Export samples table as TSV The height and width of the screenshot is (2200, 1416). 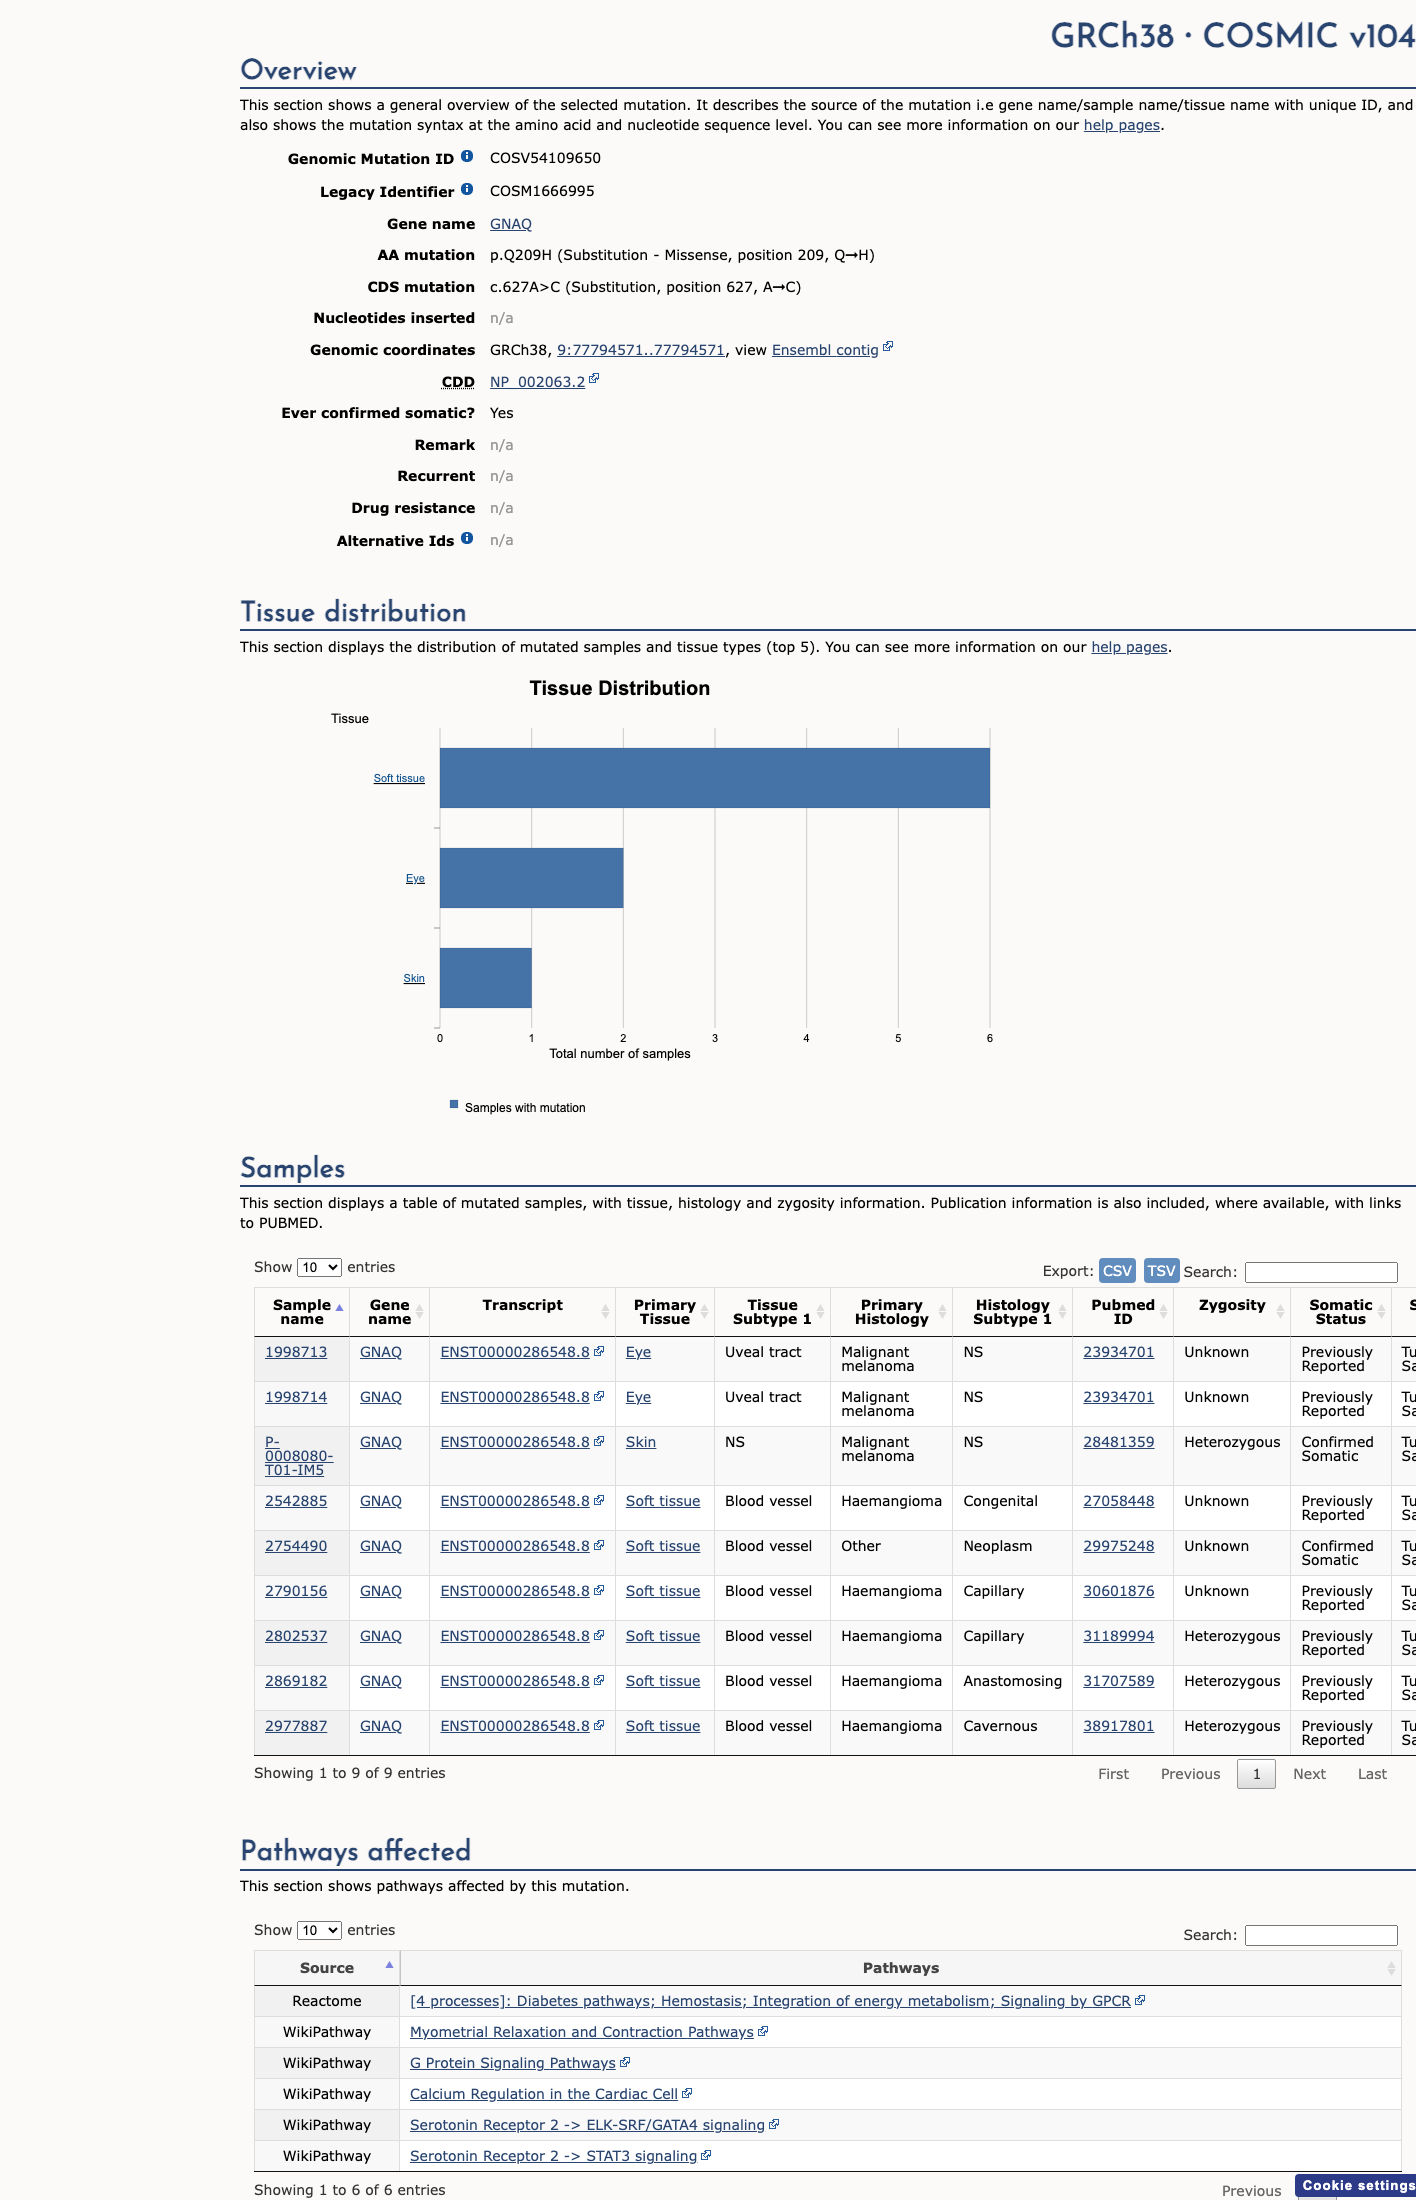click(x=1161, y=1270)
